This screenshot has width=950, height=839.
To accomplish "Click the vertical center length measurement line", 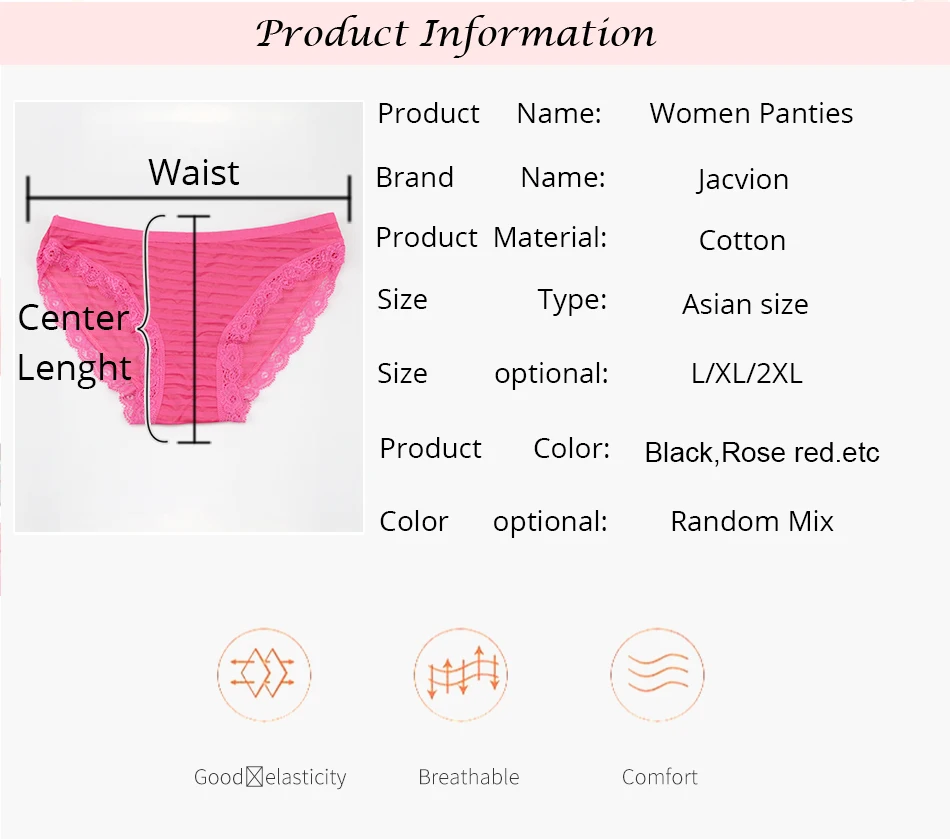I will coord(194,329).
